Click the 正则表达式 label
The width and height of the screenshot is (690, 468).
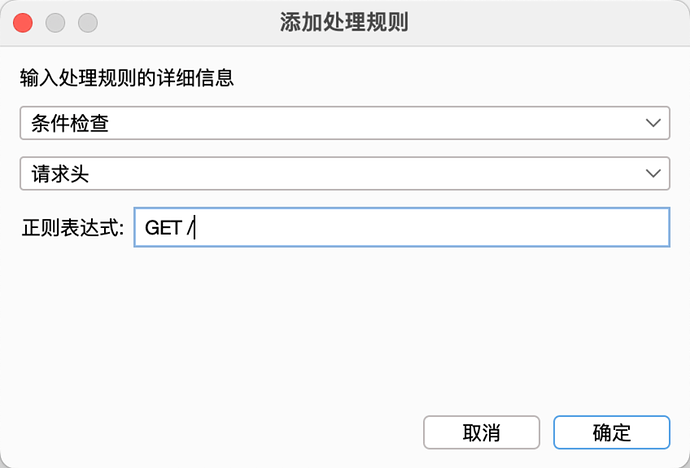[72, 228]
